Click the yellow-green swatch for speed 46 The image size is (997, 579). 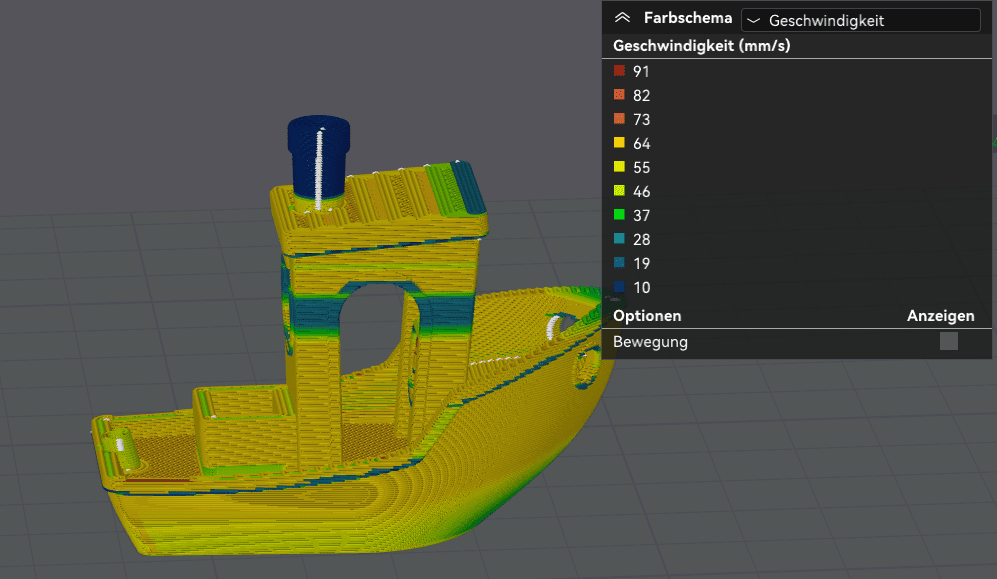coord(619,191)
